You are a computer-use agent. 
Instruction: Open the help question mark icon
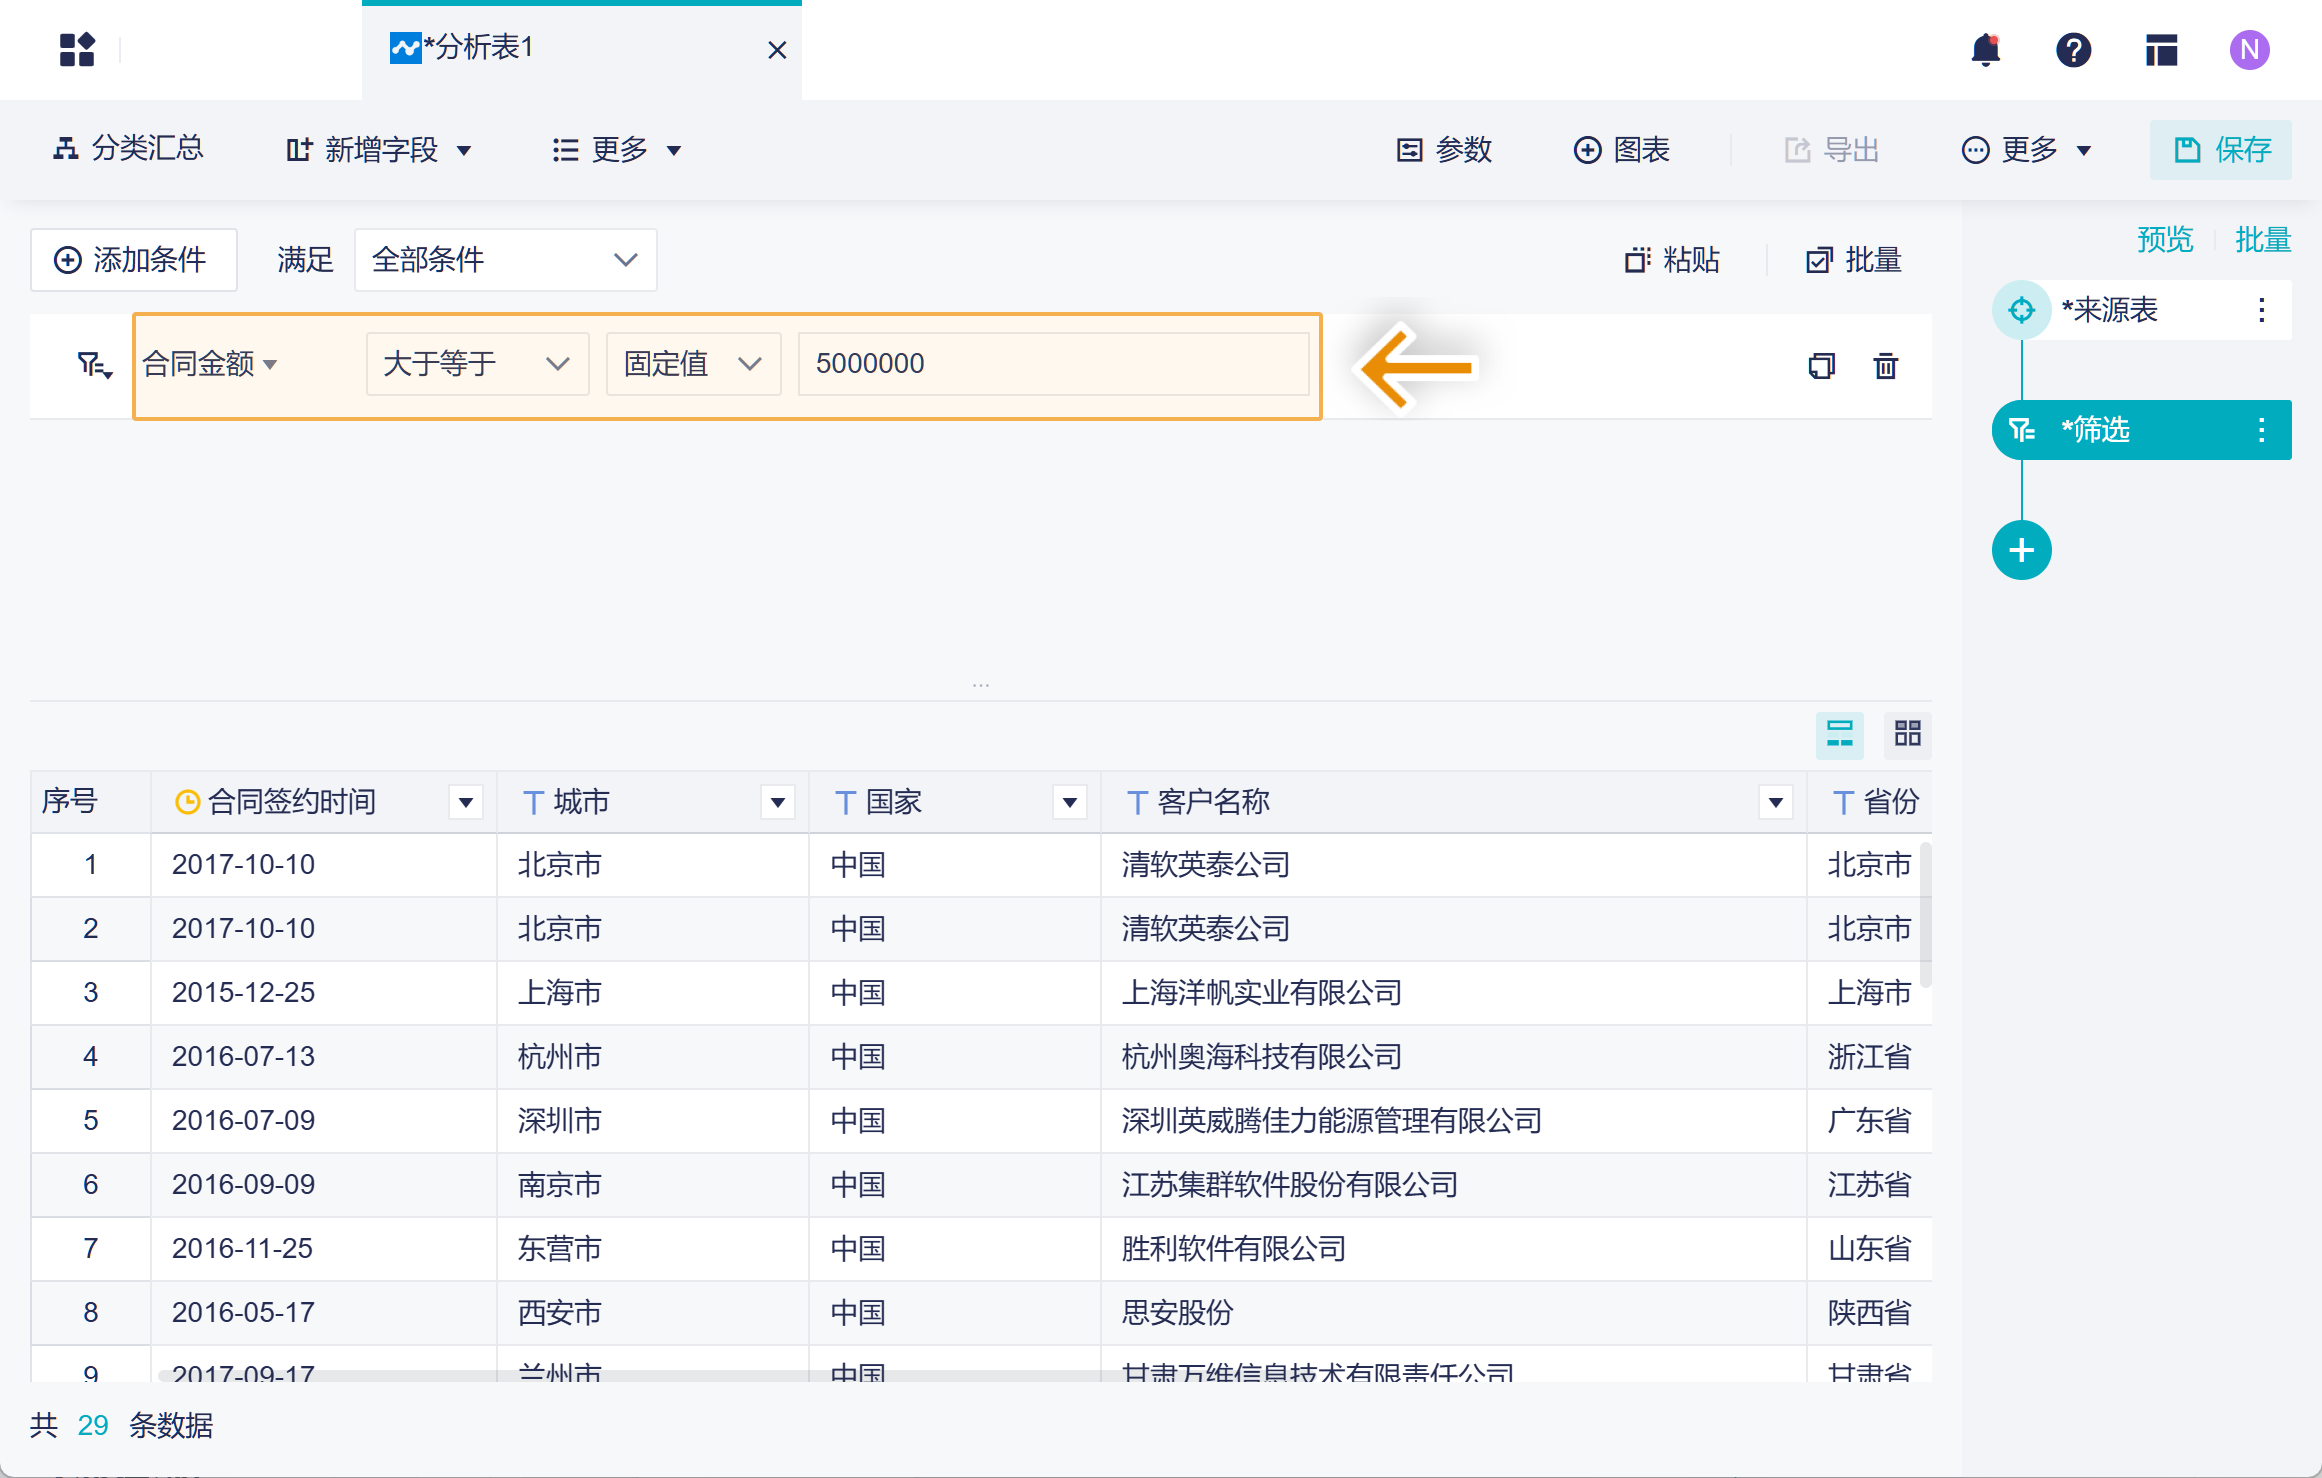tap(2073, 50)
